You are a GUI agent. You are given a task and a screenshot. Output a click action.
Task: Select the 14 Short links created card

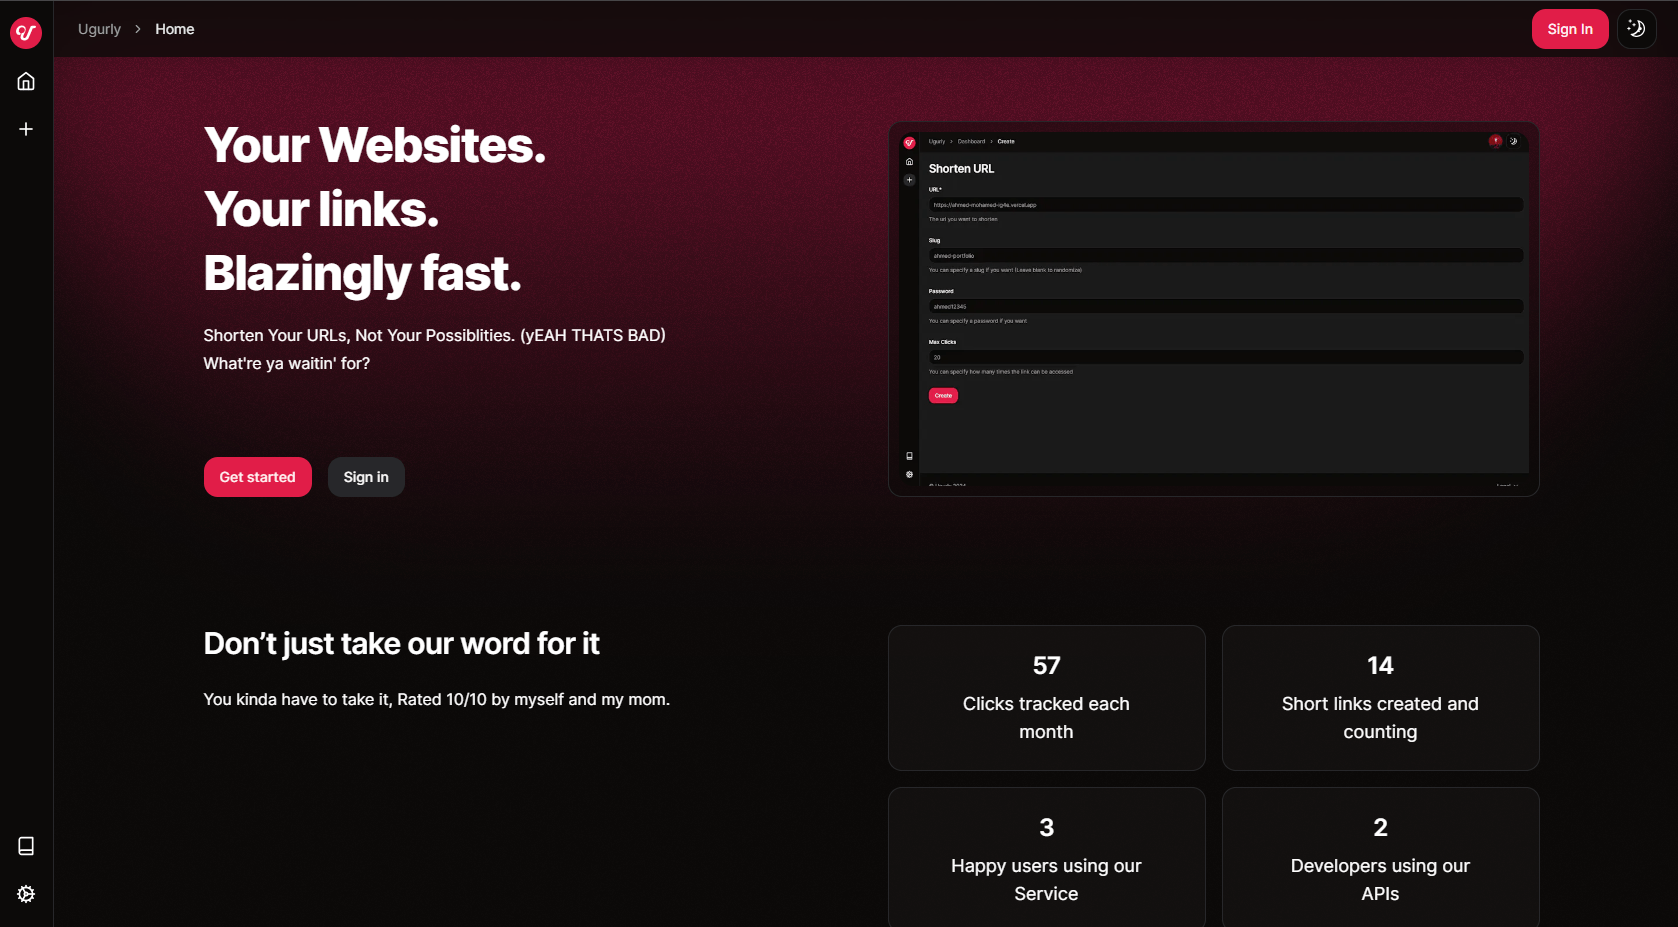pos(1380,698)
